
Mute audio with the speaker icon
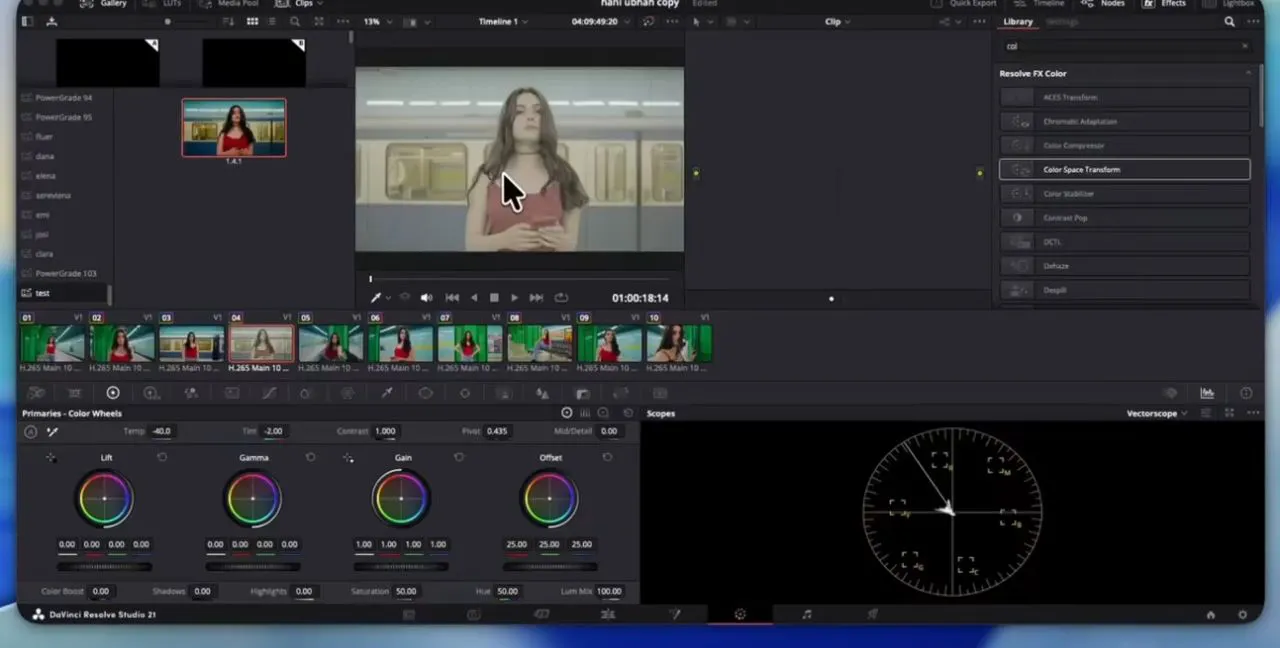(427, 297)
